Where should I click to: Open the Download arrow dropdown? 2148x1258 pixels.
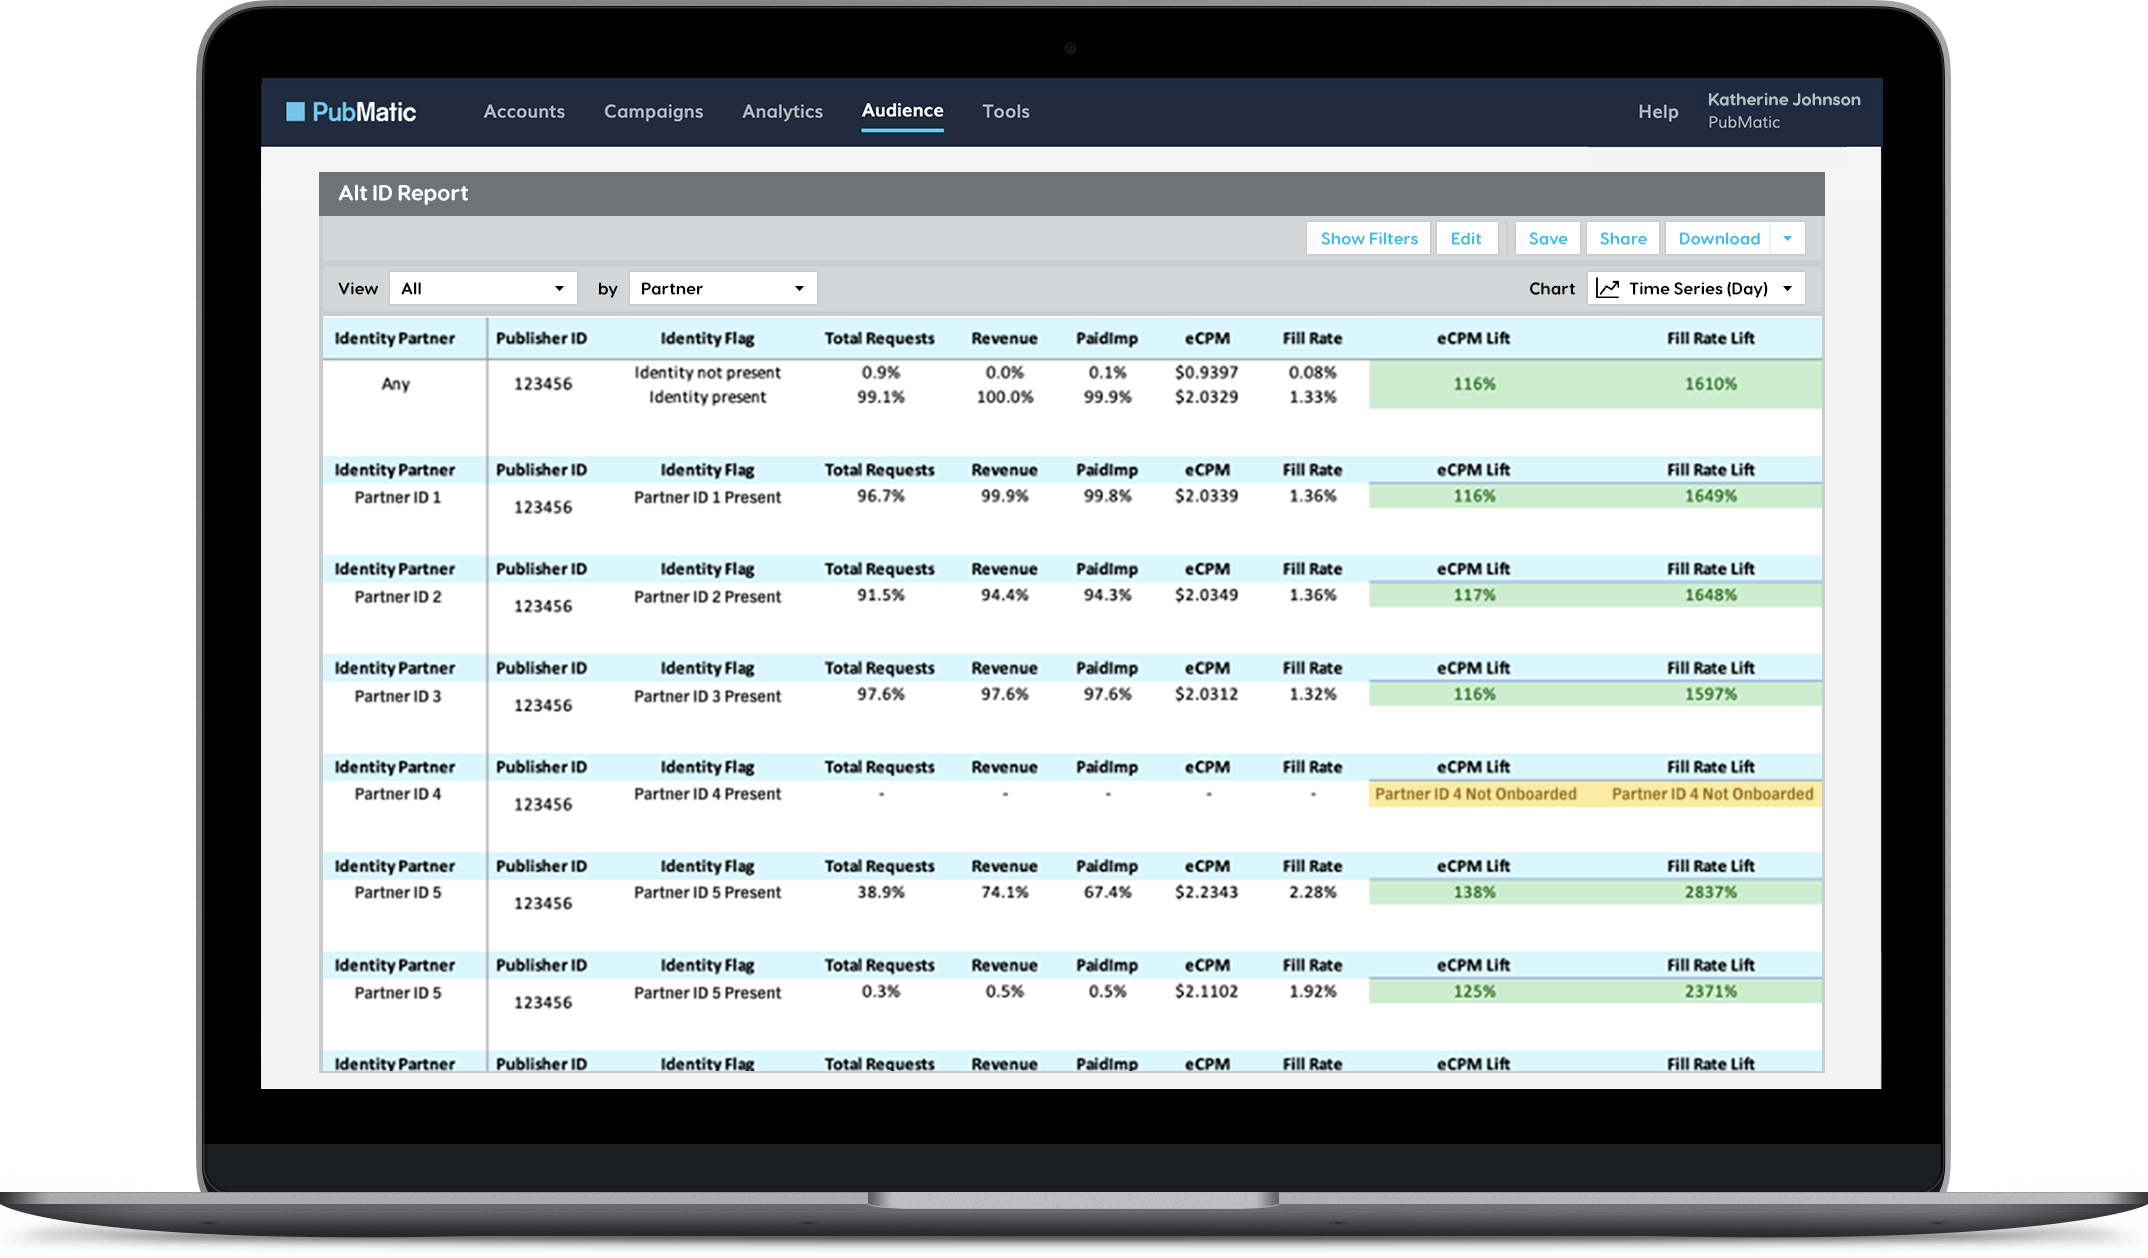1787,239
